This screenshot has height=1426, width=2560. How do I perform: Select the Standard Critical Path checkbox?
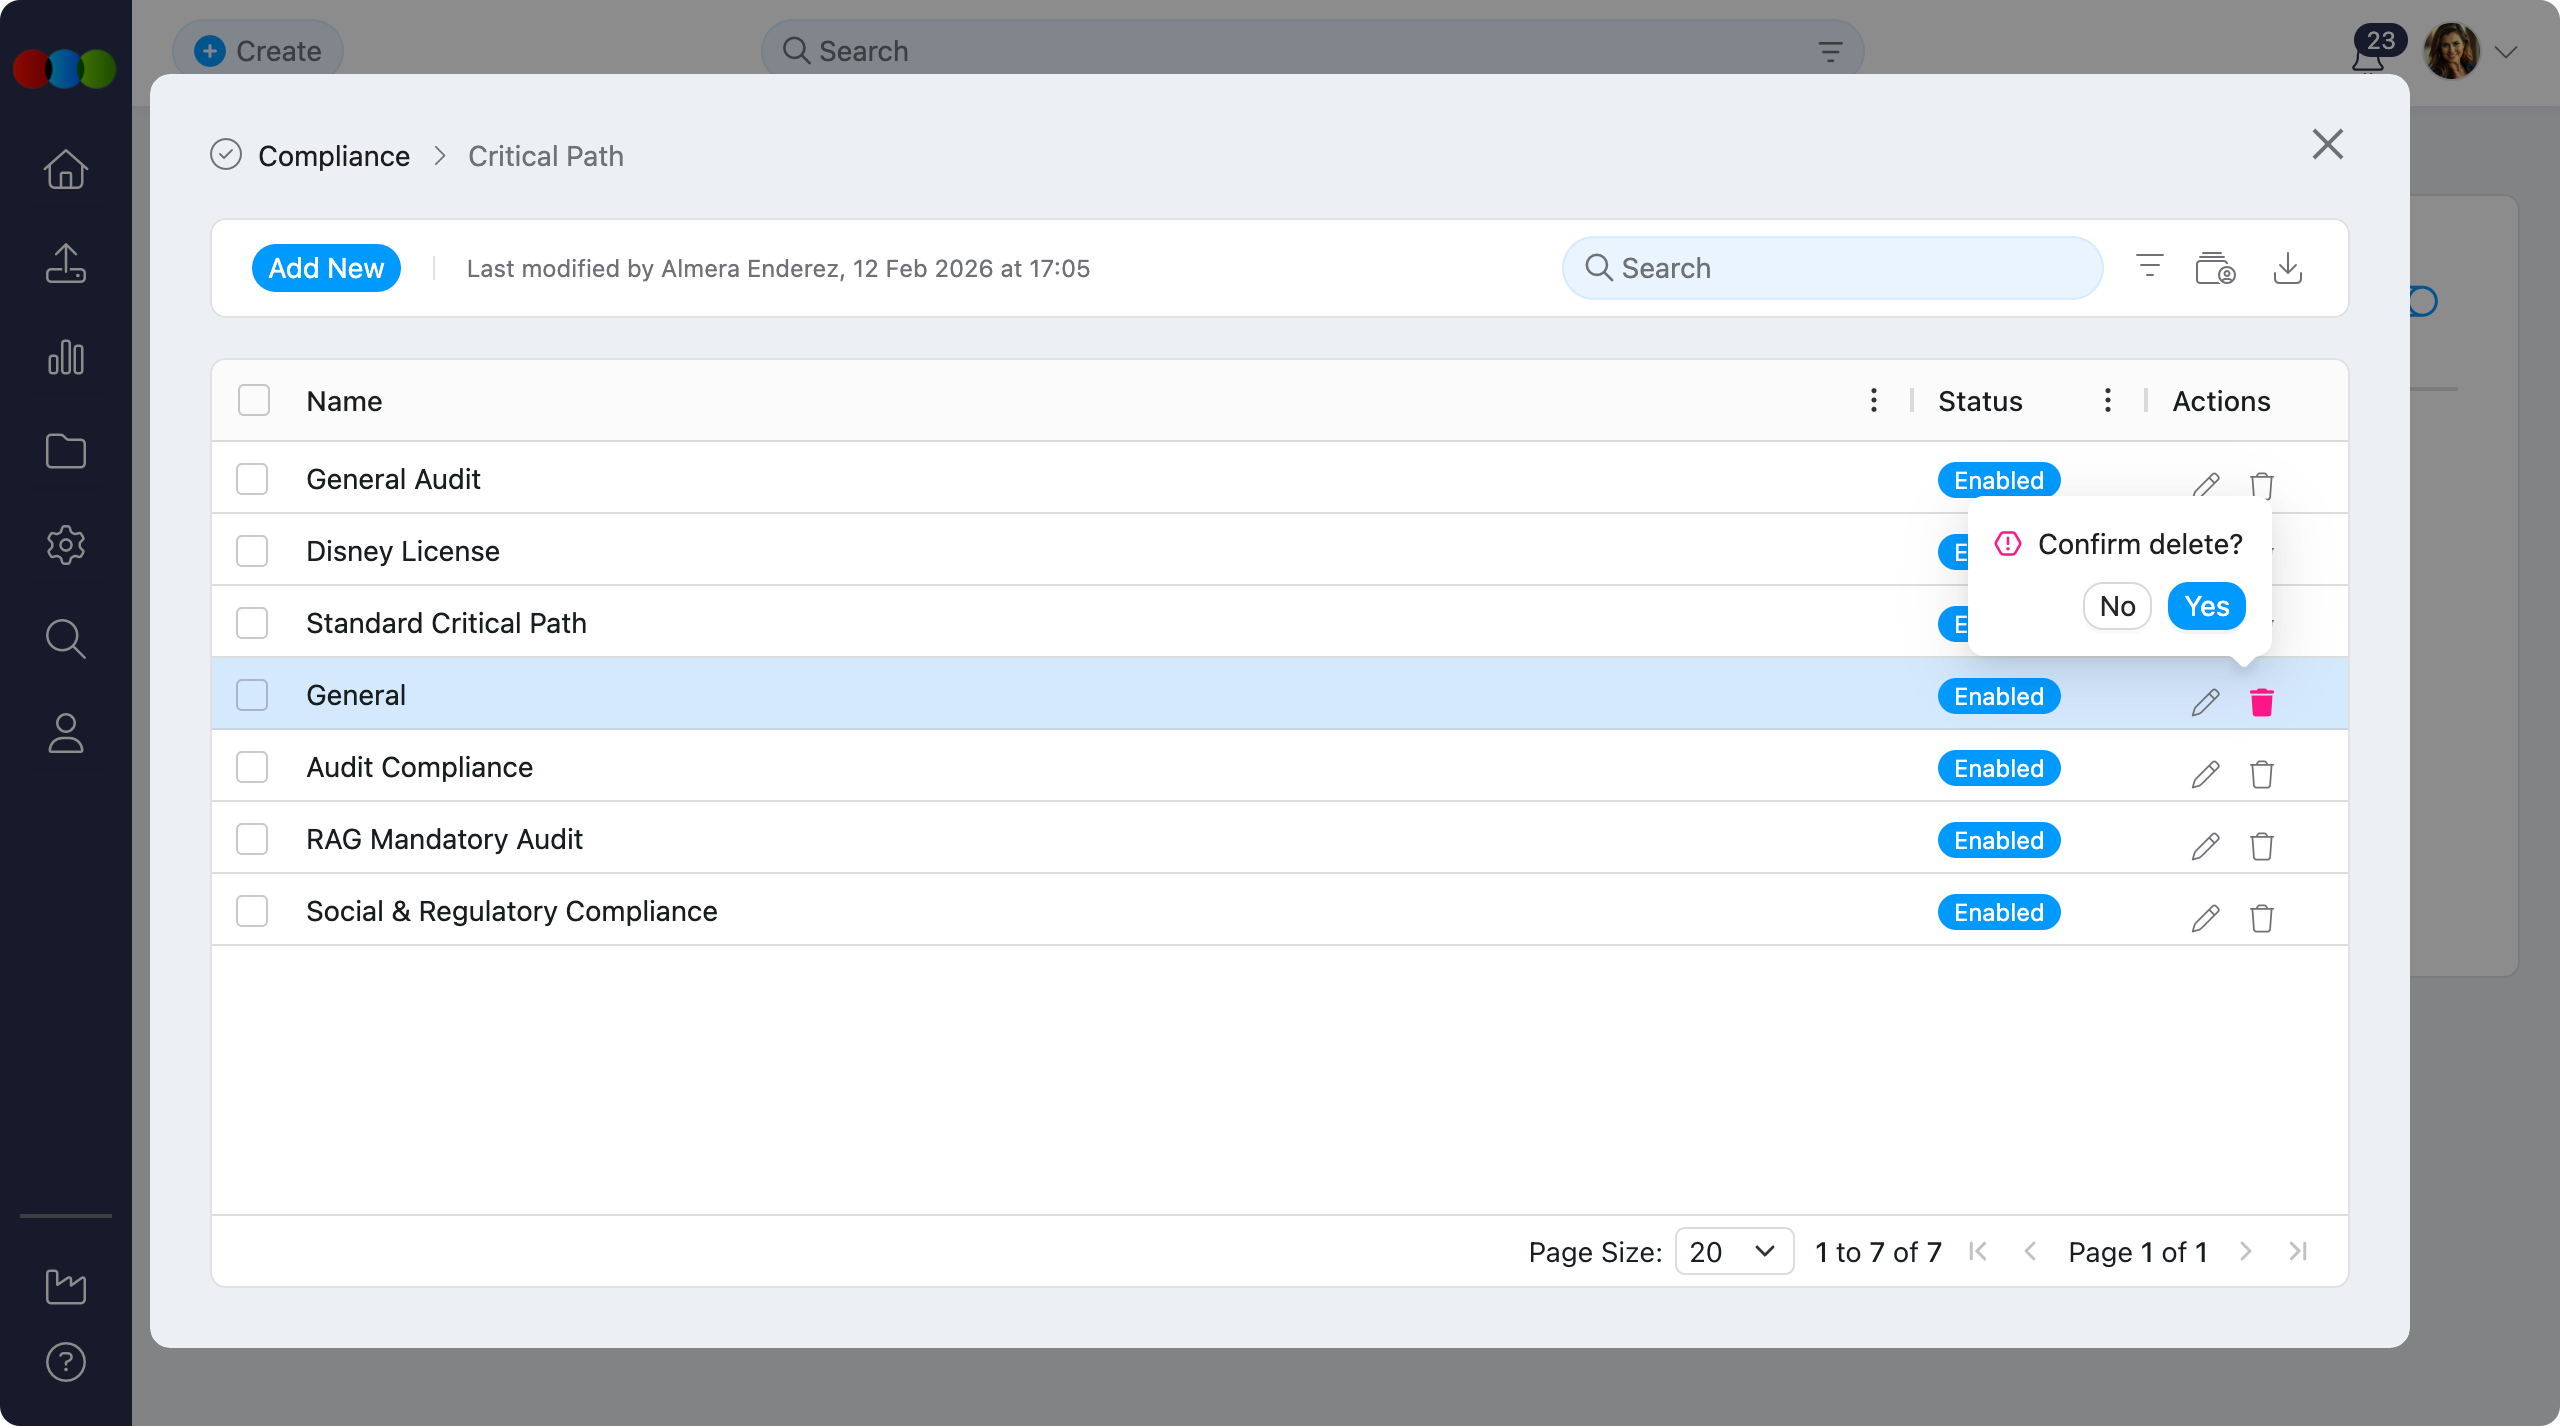(252, 623)
